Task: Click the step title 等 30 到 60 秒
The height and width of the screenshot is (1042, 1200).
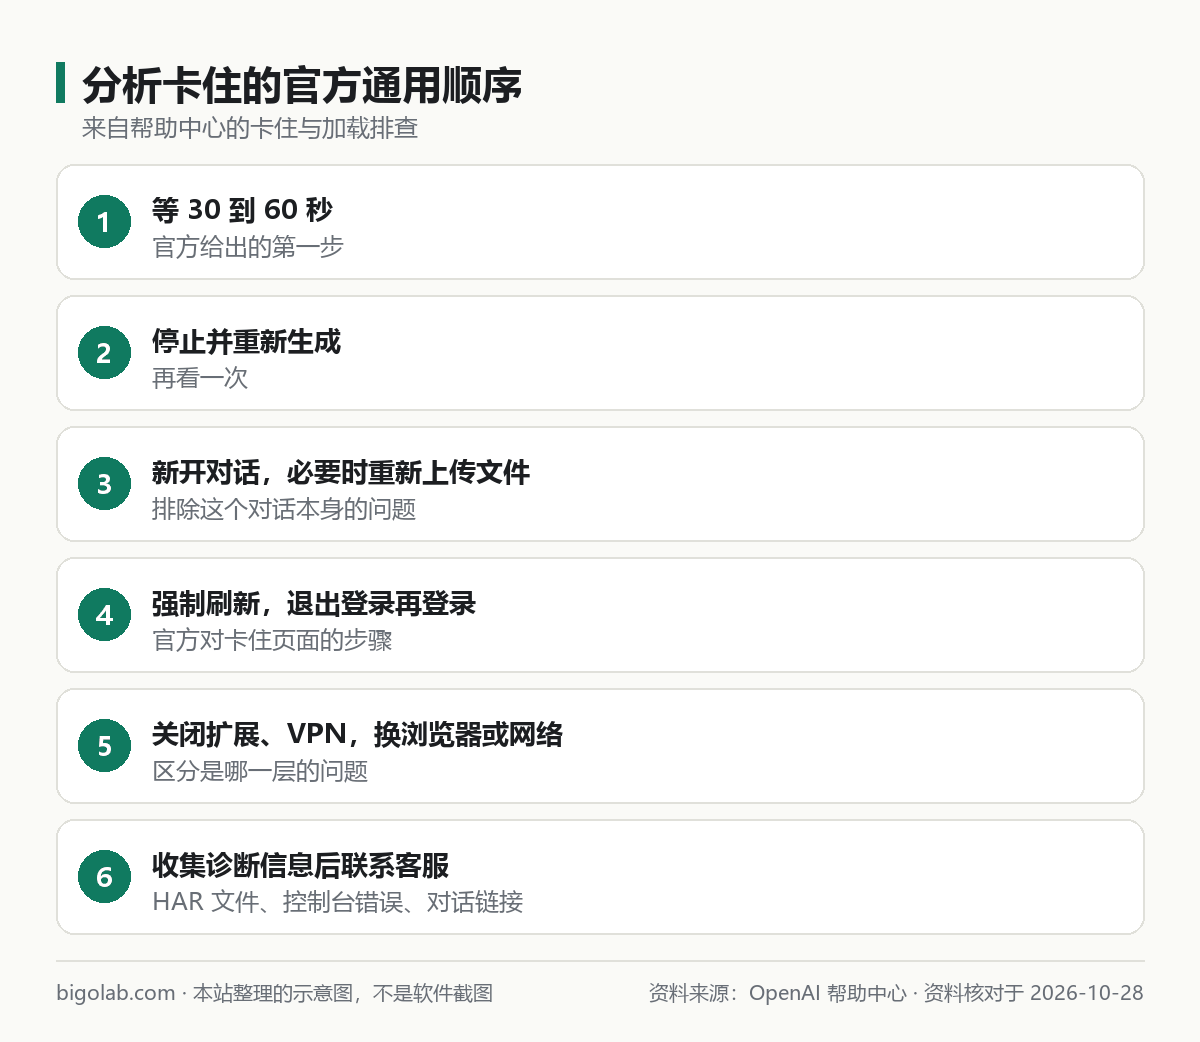Action: tap(242, 210)
